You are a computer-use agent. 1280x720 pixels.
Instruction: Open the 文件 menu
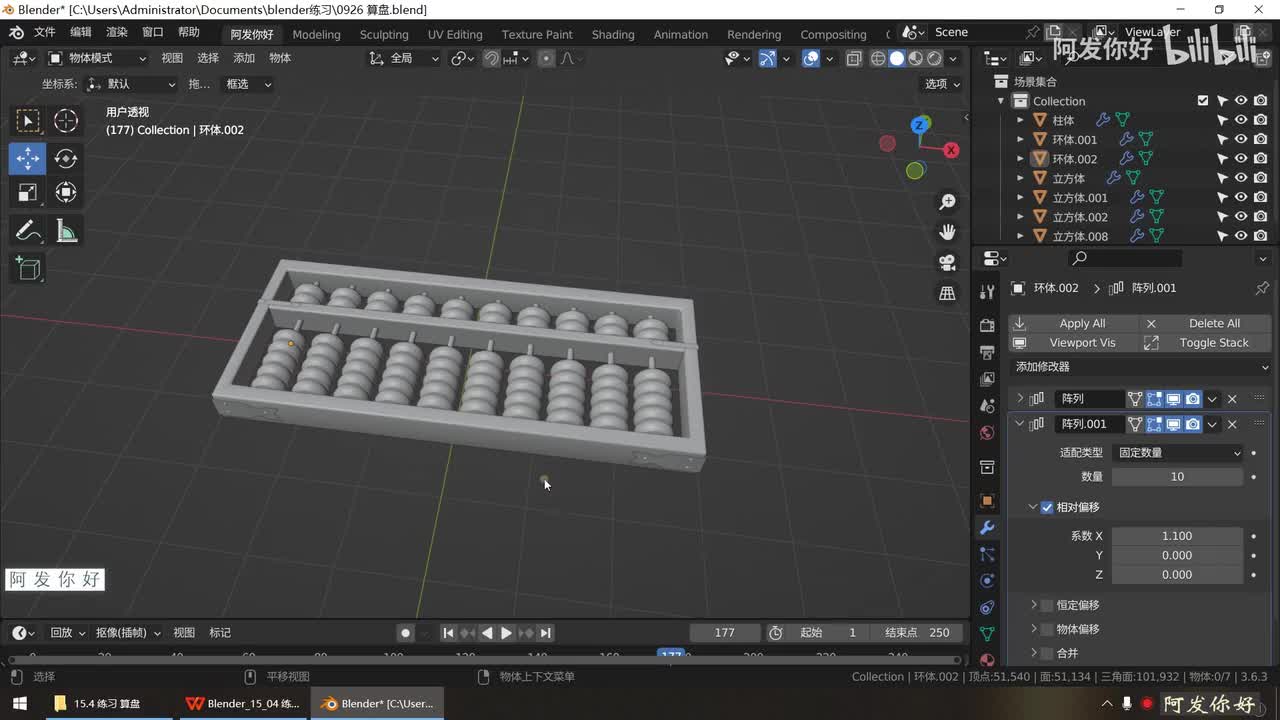coord(45,32)
